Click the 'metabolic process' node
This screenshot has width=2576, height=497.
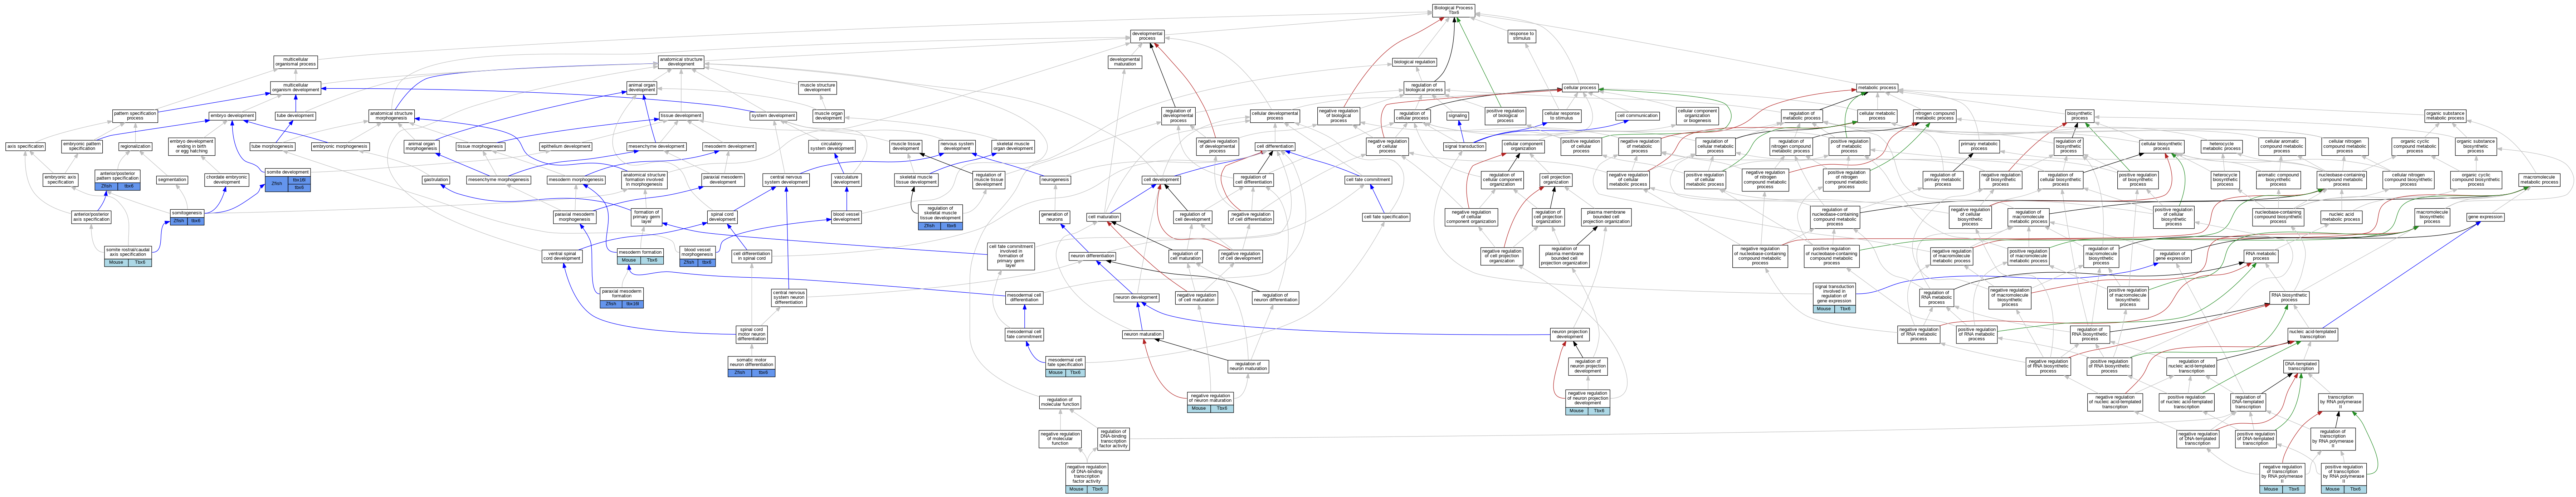[x=1877, y=88]
